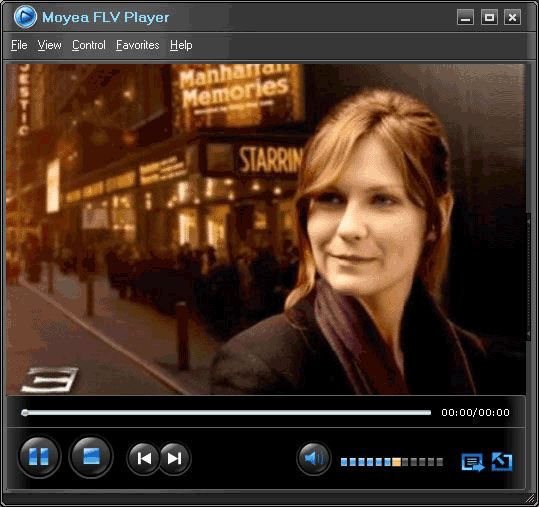Image resolution: width=539 pixels, height=507 pixels.
Task: Click the seek bar handle at start
Action: pos(24,412)
